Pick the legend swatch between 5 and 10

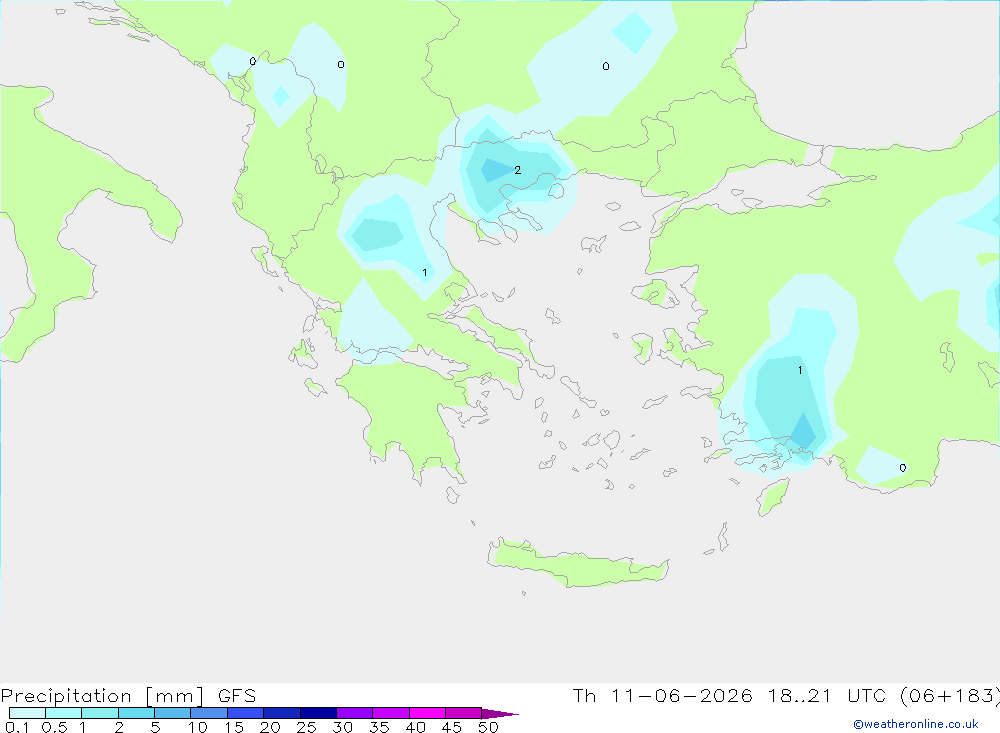coord(173,713)
